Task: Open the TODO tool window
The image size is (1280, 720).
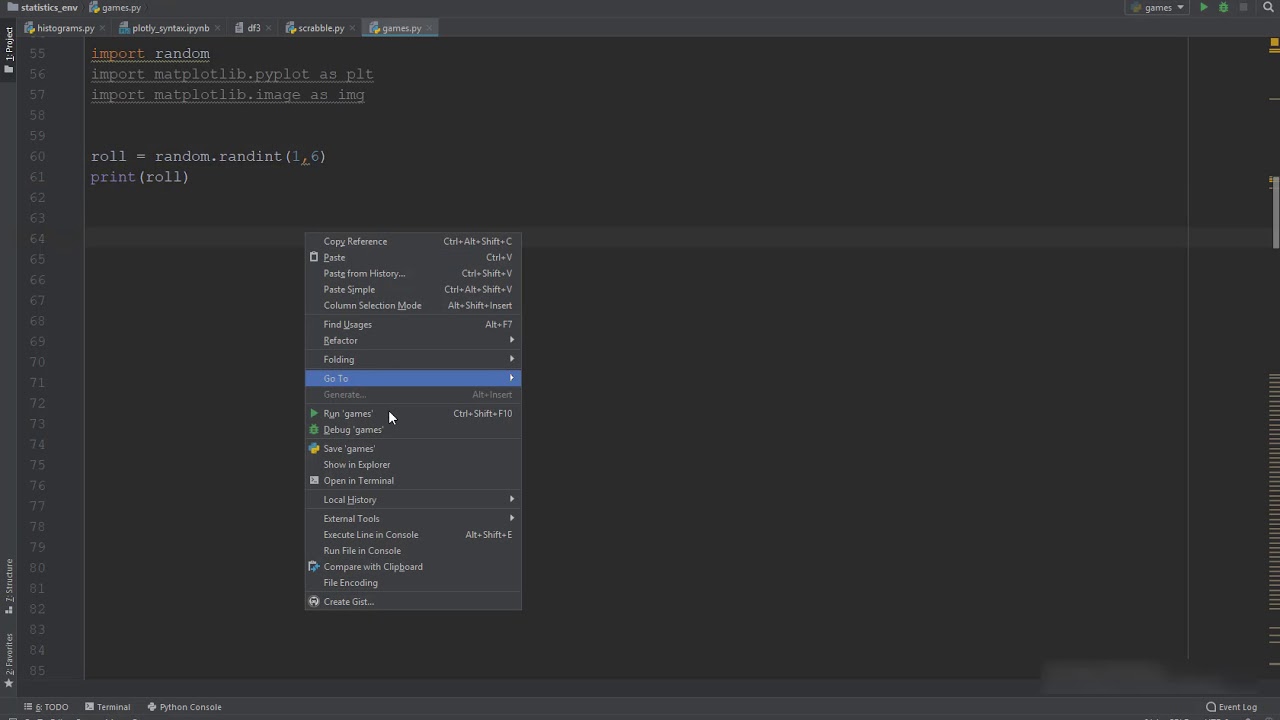Action: 51,707
